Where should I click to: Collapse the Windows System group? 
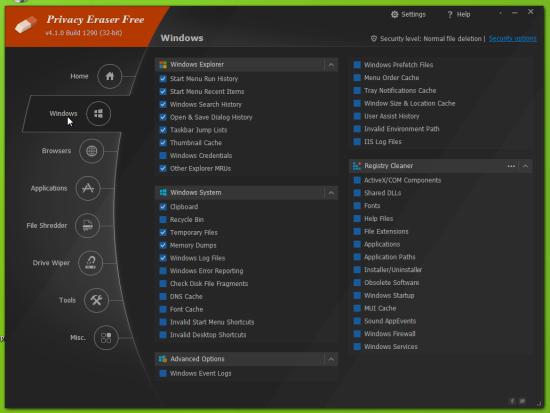331,193
